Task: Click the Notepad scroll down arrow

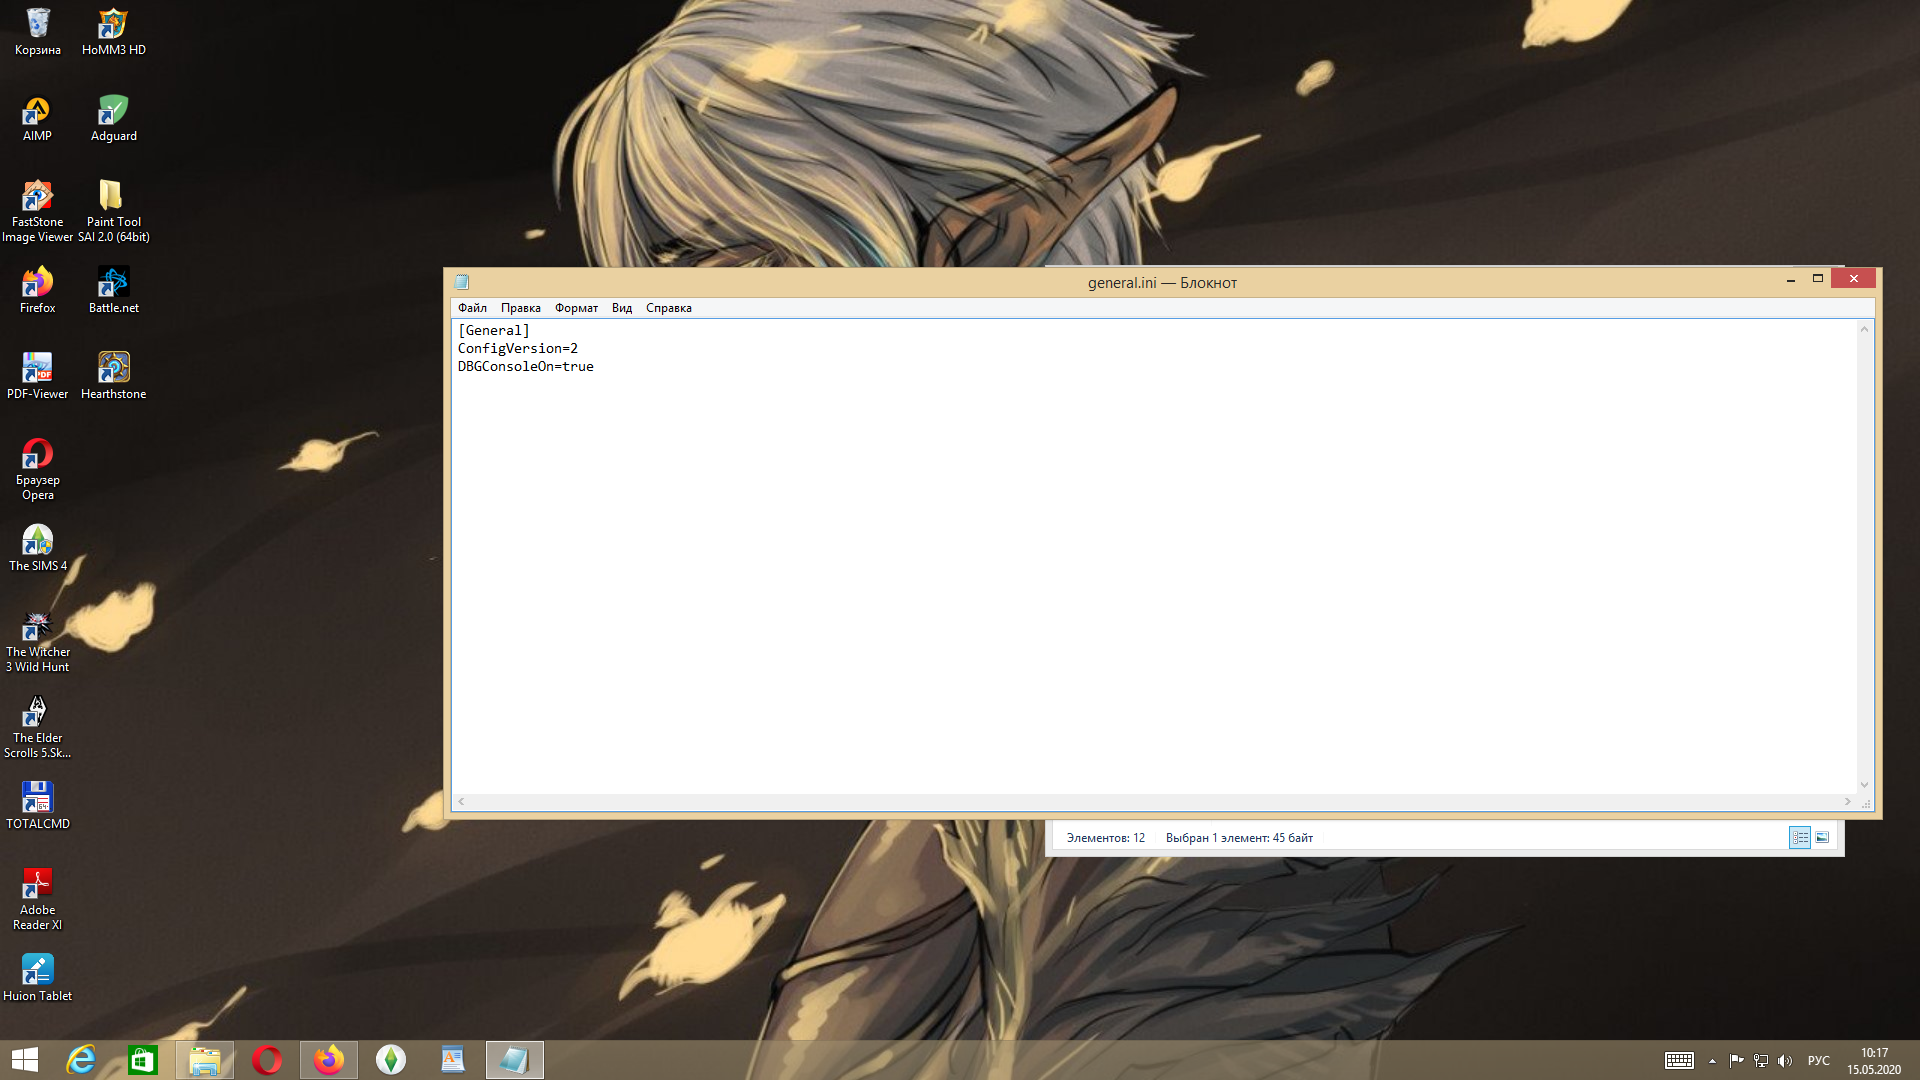Action: pos(1864,785)
